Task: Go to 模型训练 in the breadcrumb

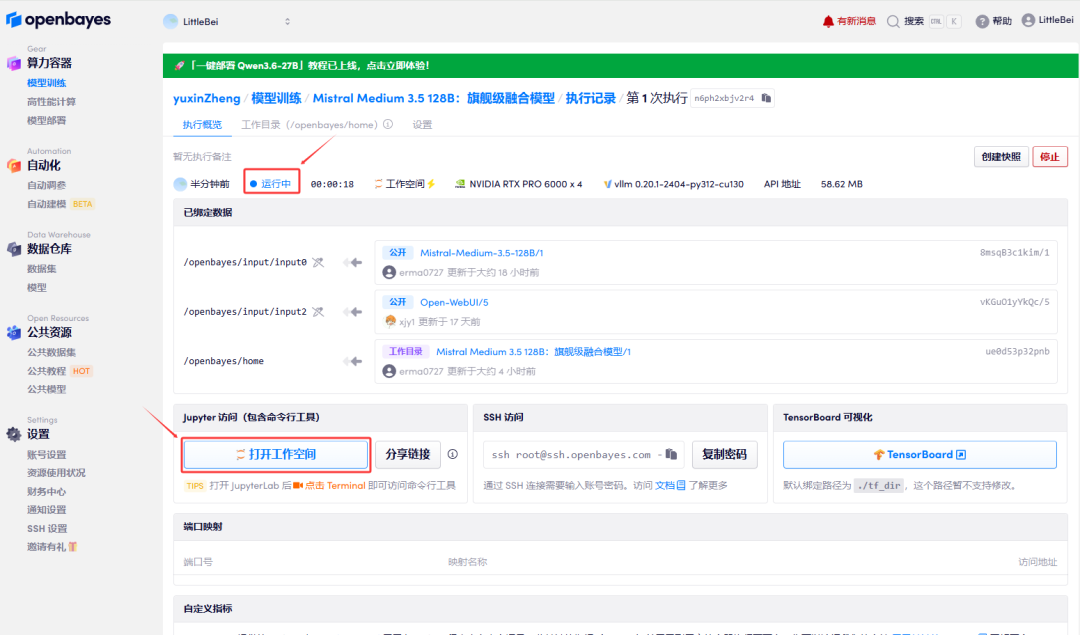Action: pos(276,98)
